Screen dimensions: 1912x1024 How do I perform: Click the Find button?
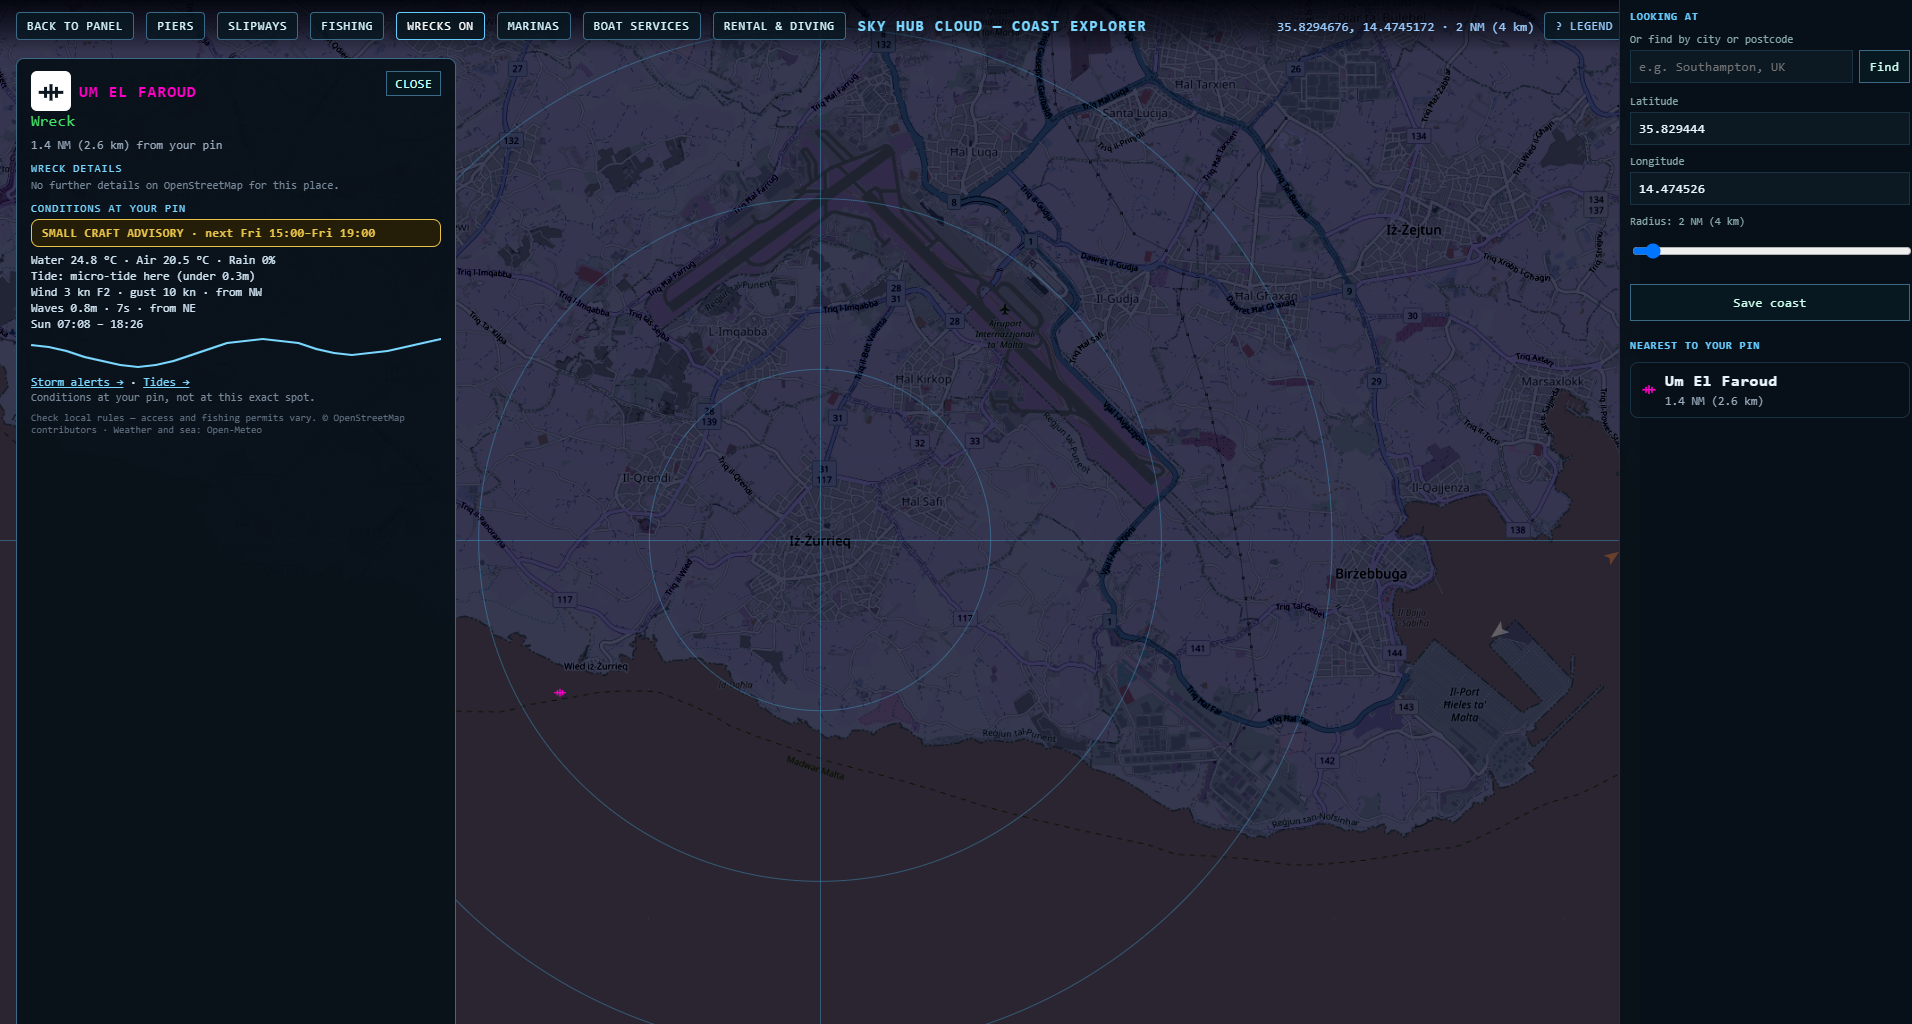tap(1884, 67)
